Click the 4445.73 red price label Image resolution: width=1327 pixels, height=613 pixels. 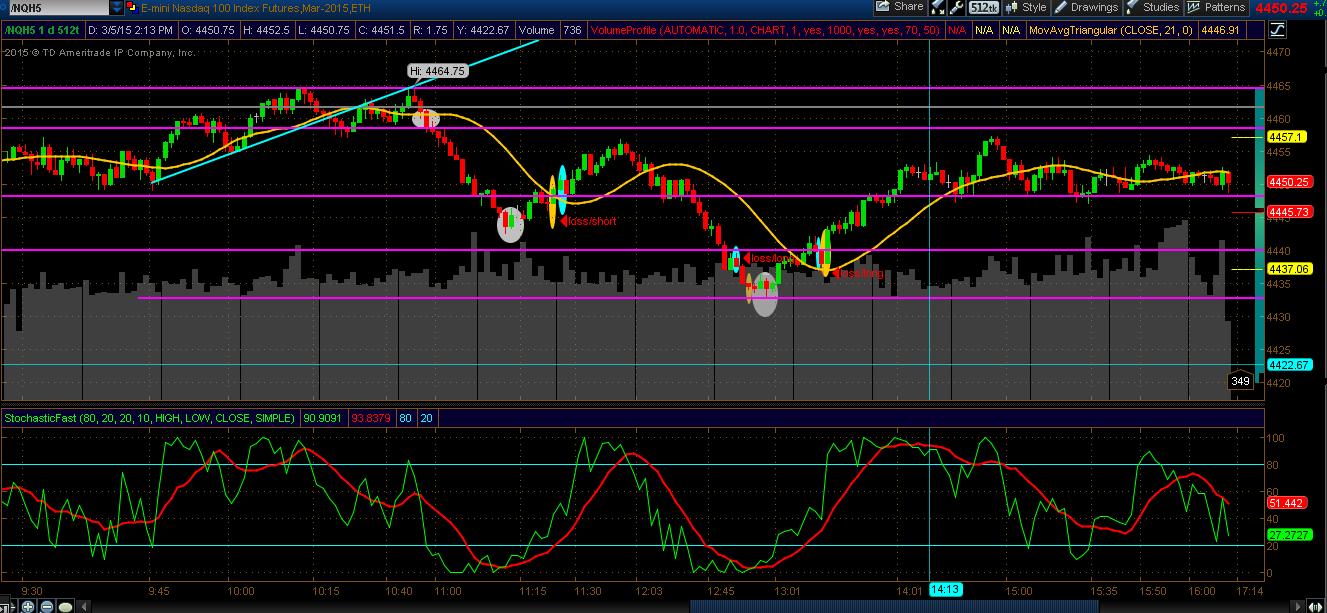[x=1289, y=212]
